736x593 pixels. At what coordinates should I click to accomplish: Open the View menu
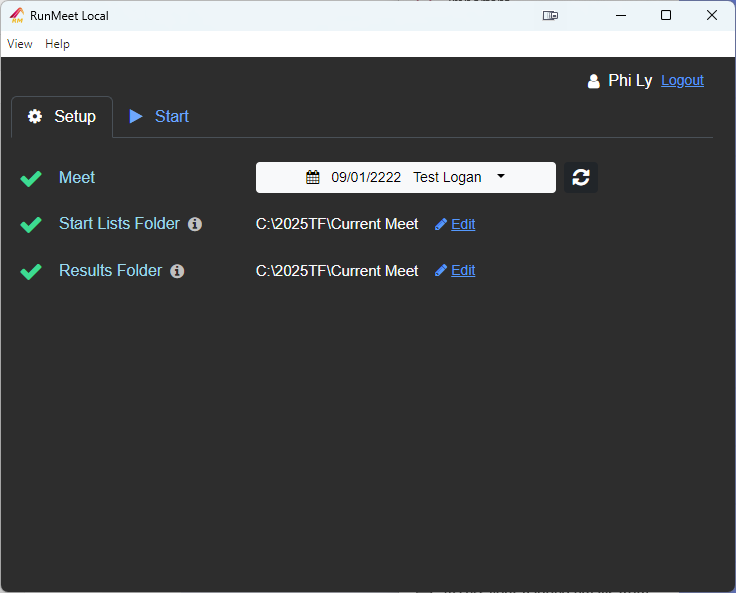point(20,44)
